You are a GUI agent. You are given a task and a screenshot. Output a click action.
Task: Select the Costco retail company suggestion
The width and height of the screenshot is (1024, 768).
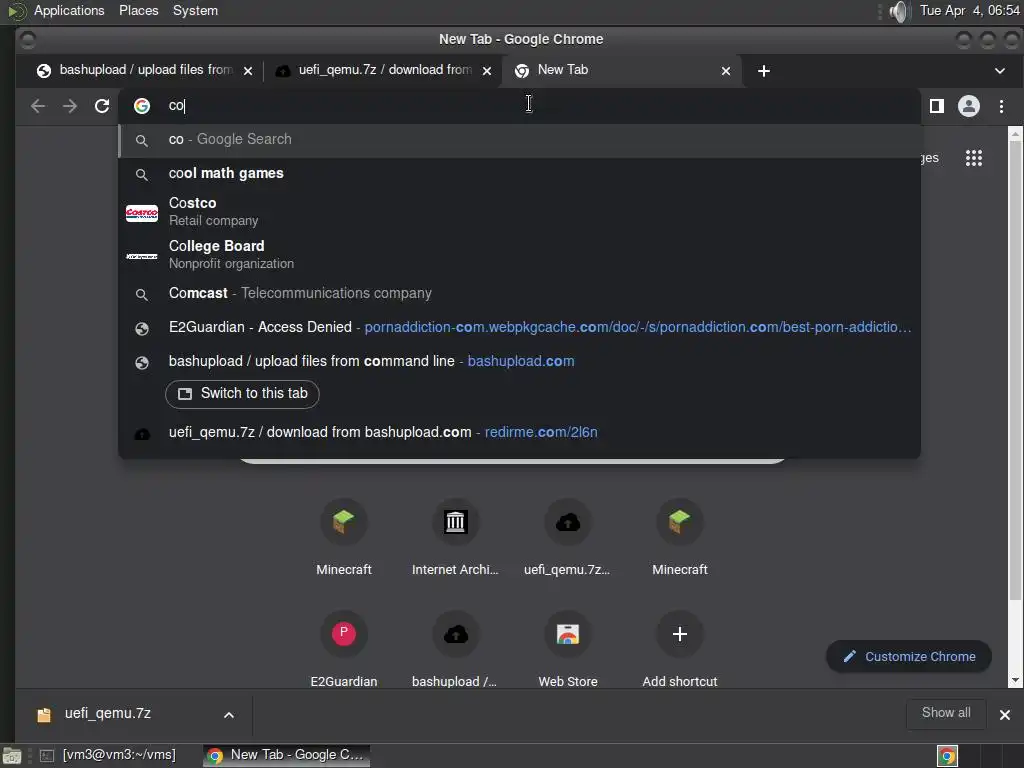point(519,212)
